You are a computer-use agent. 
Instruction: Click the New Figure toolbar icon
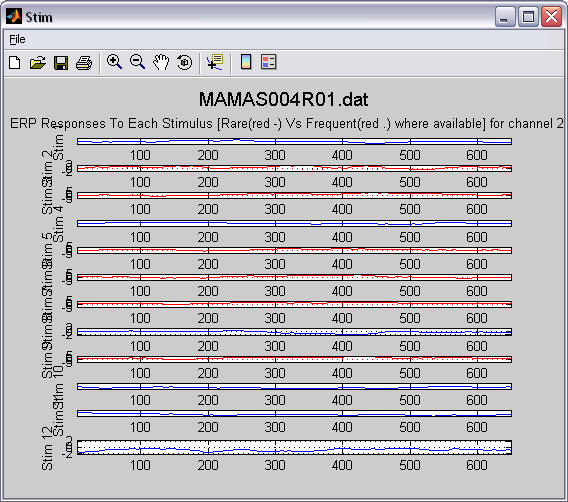coord(14,63)
